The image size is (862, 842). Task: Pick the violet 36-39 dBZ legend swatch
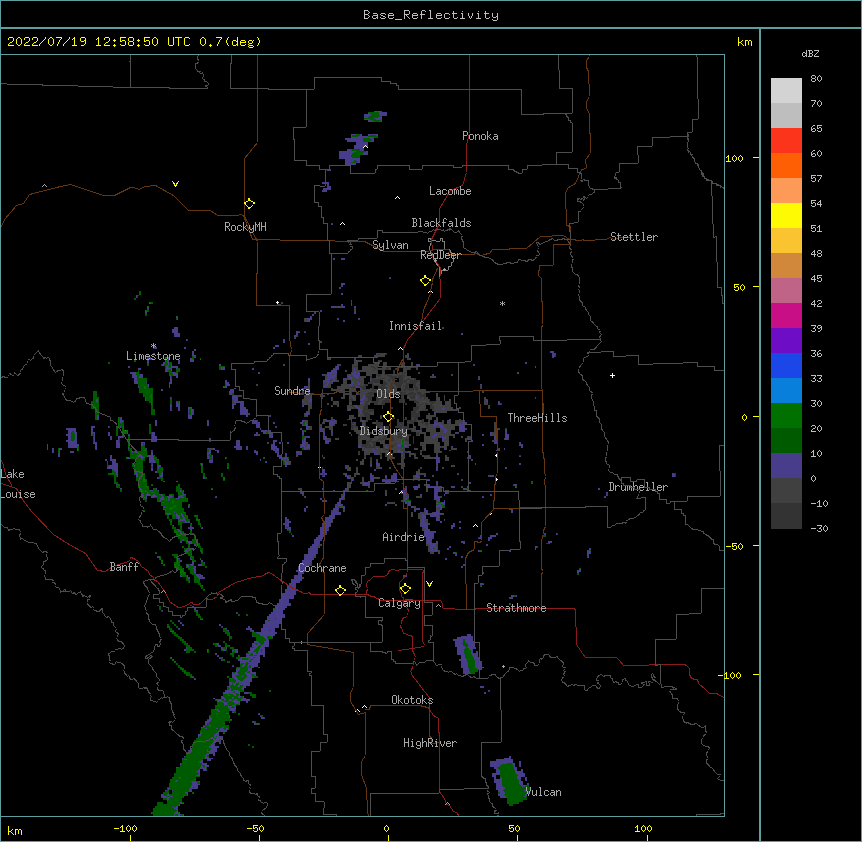click(786, 341)
